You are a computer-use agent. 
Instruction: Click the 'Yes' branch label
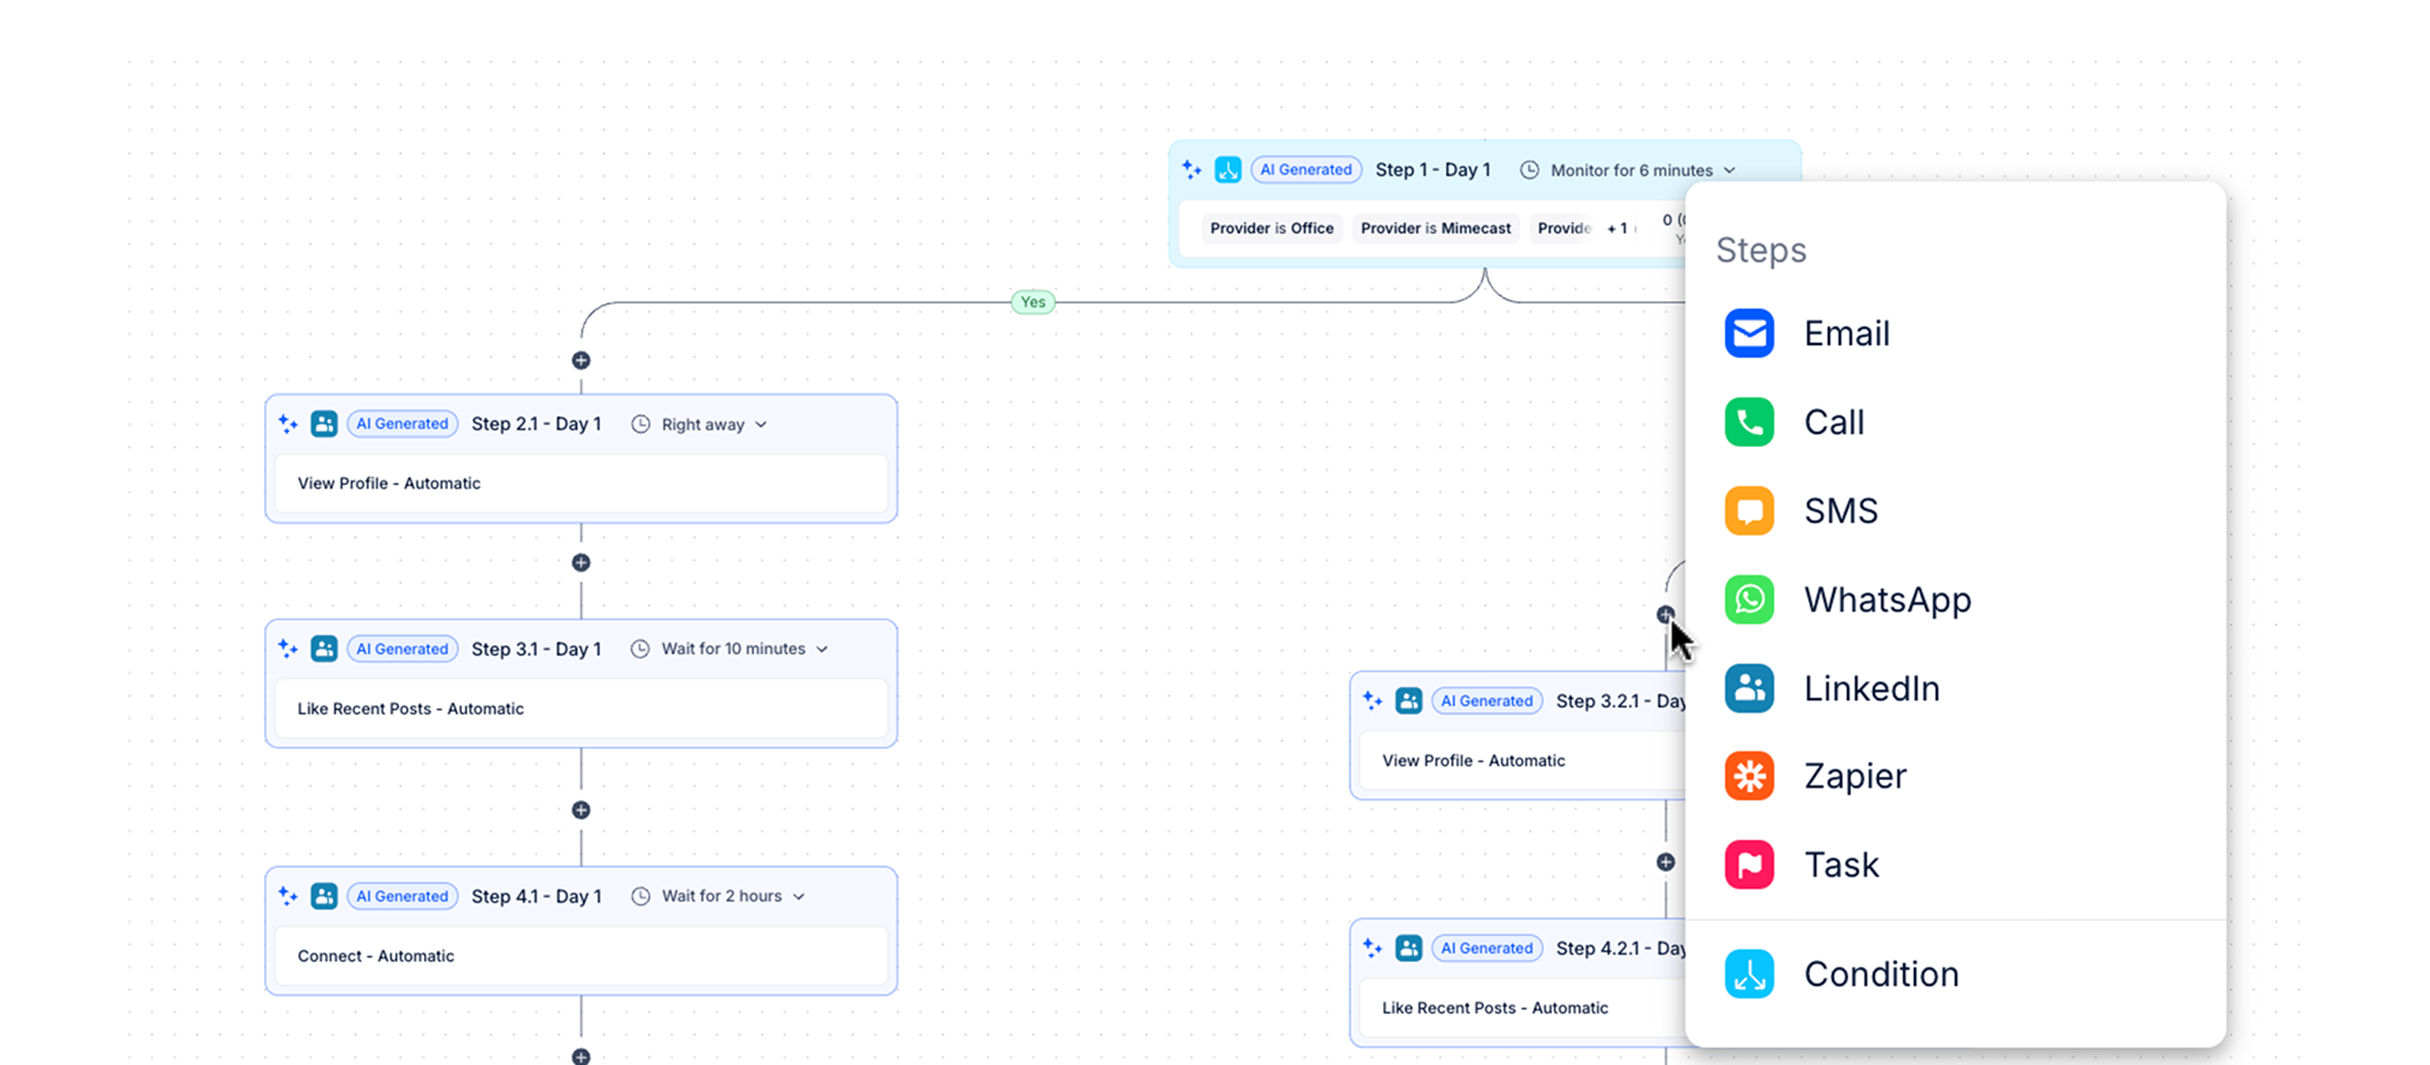tap(1033, 302)
